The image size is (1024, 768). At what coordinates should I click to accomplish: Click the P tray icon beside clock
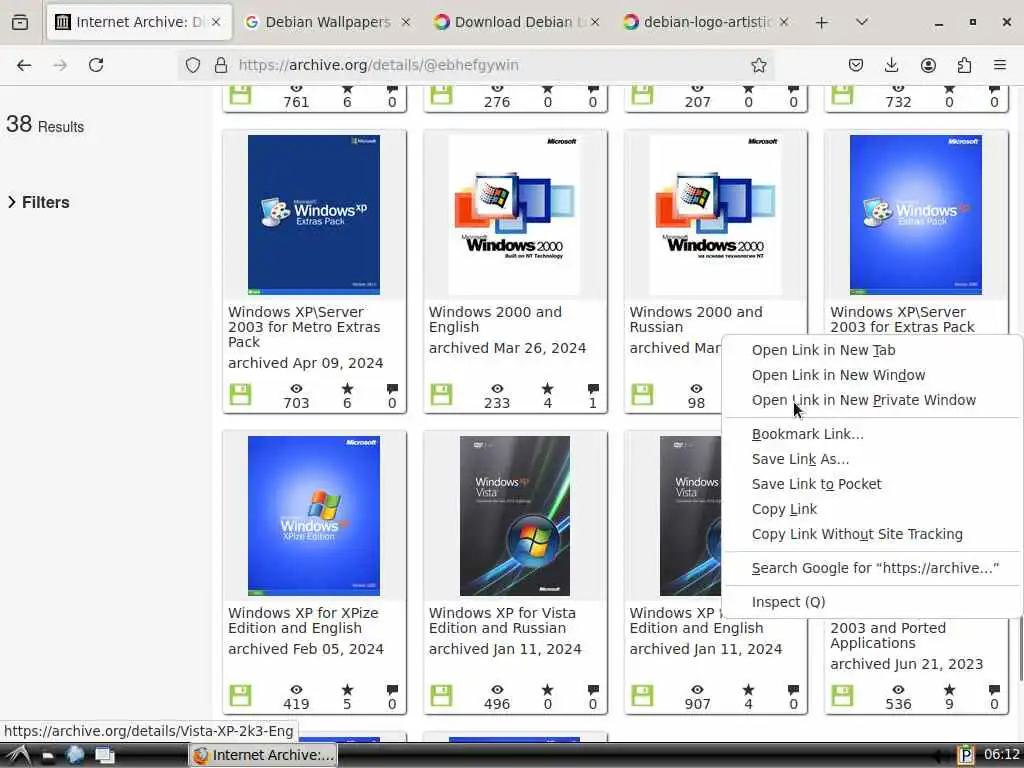click(965, 755)
